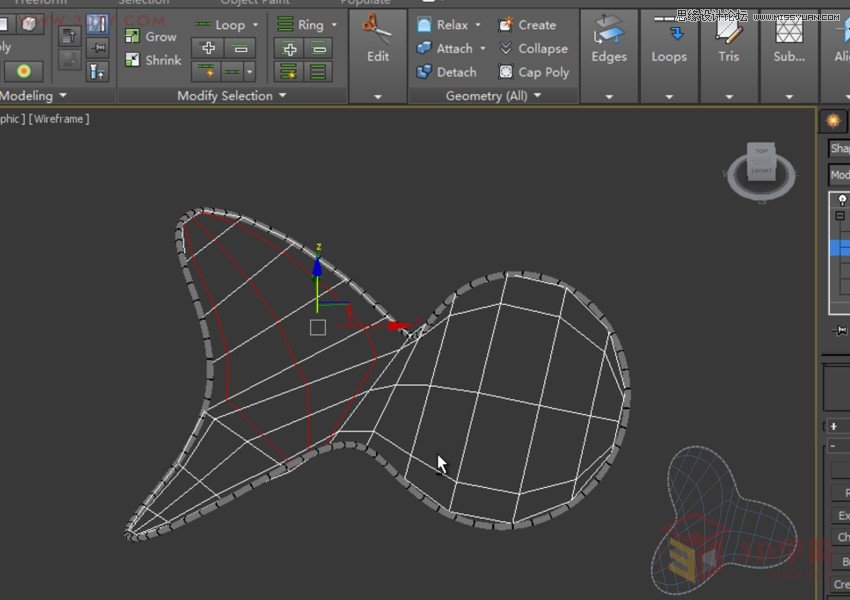The image size is (850, 600).
Task: Open the [Wireframe] viewport shading menu
Action: coord(59,119)
